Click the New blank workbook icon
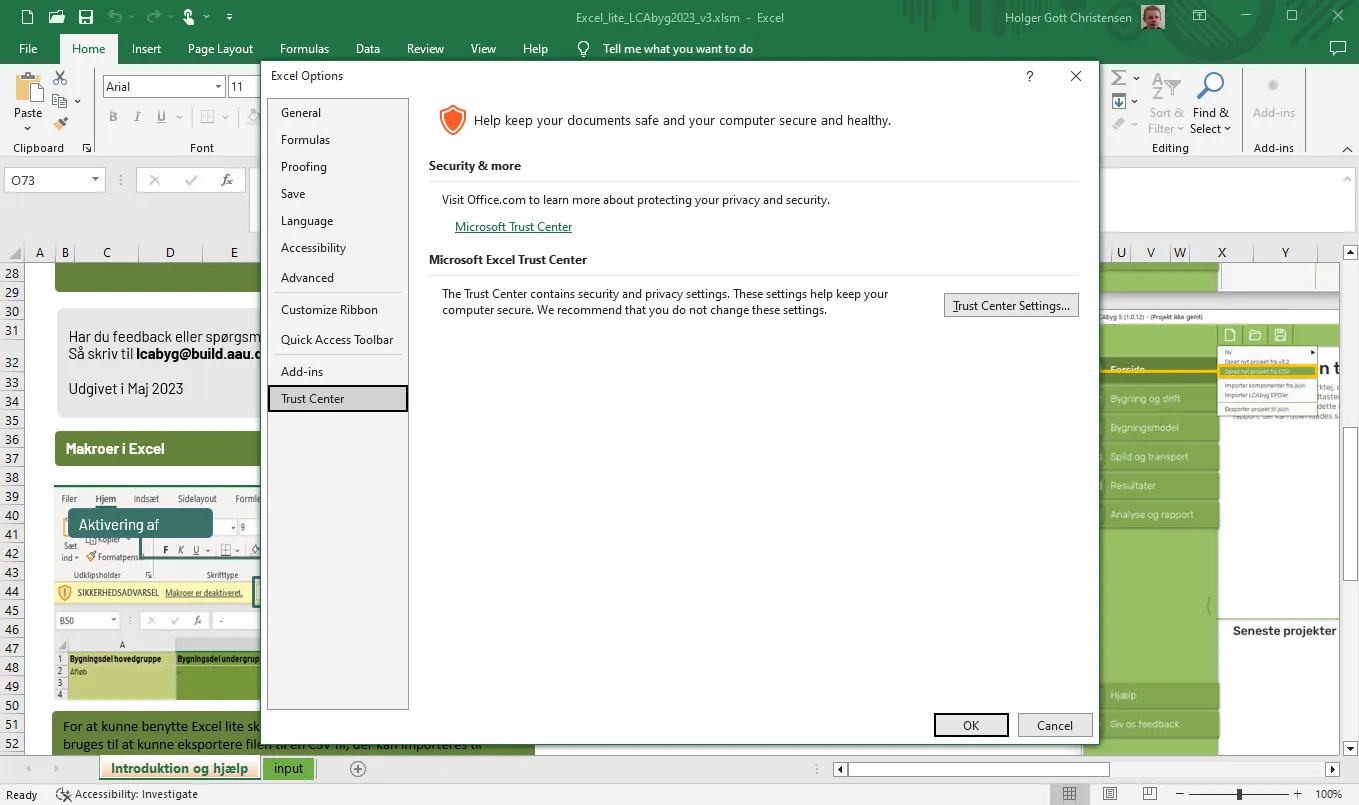1359x805 pixels. 27,17
